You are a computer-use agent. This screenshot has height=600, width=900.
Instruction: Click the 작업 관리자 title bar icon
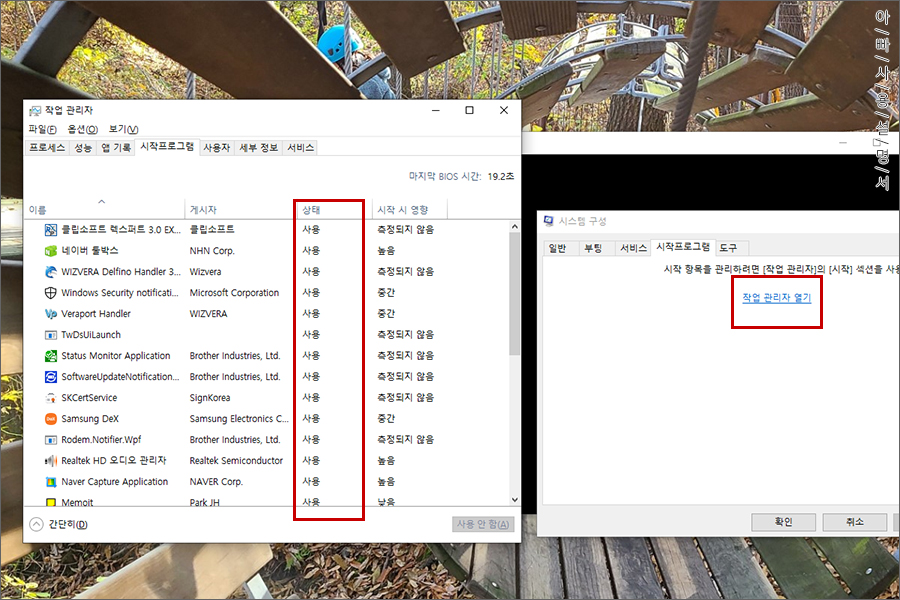(x=36, y=110)
